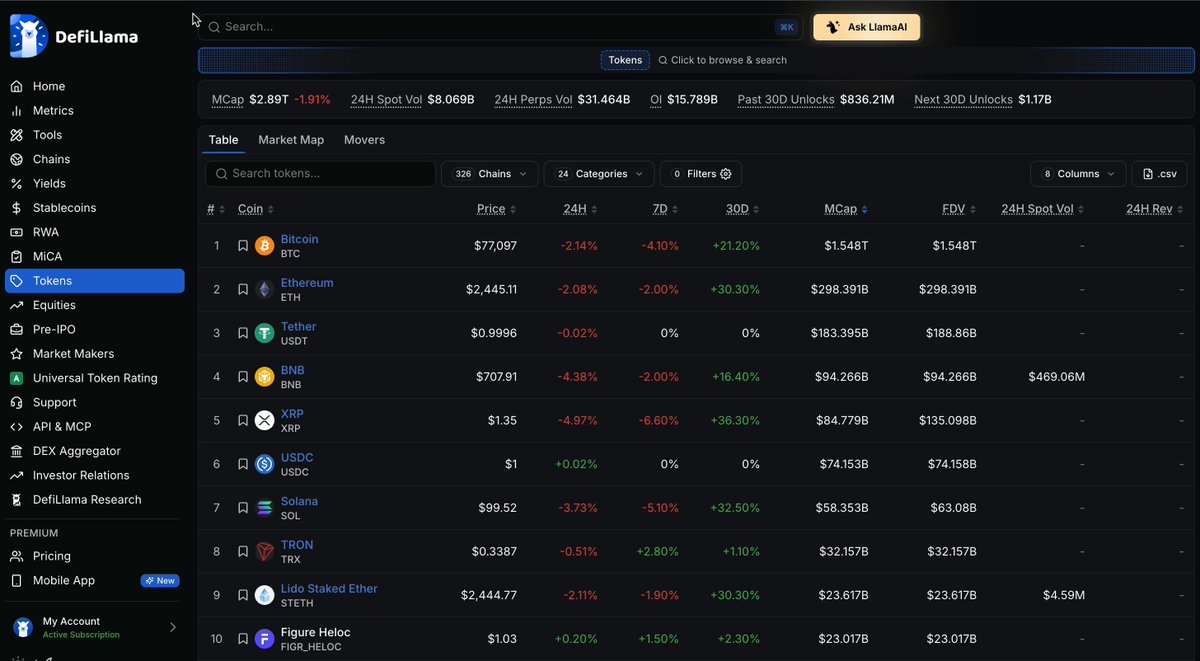1200x661 pixels.
Task: Focus the top Search bar
Action: tap(500, 27)
